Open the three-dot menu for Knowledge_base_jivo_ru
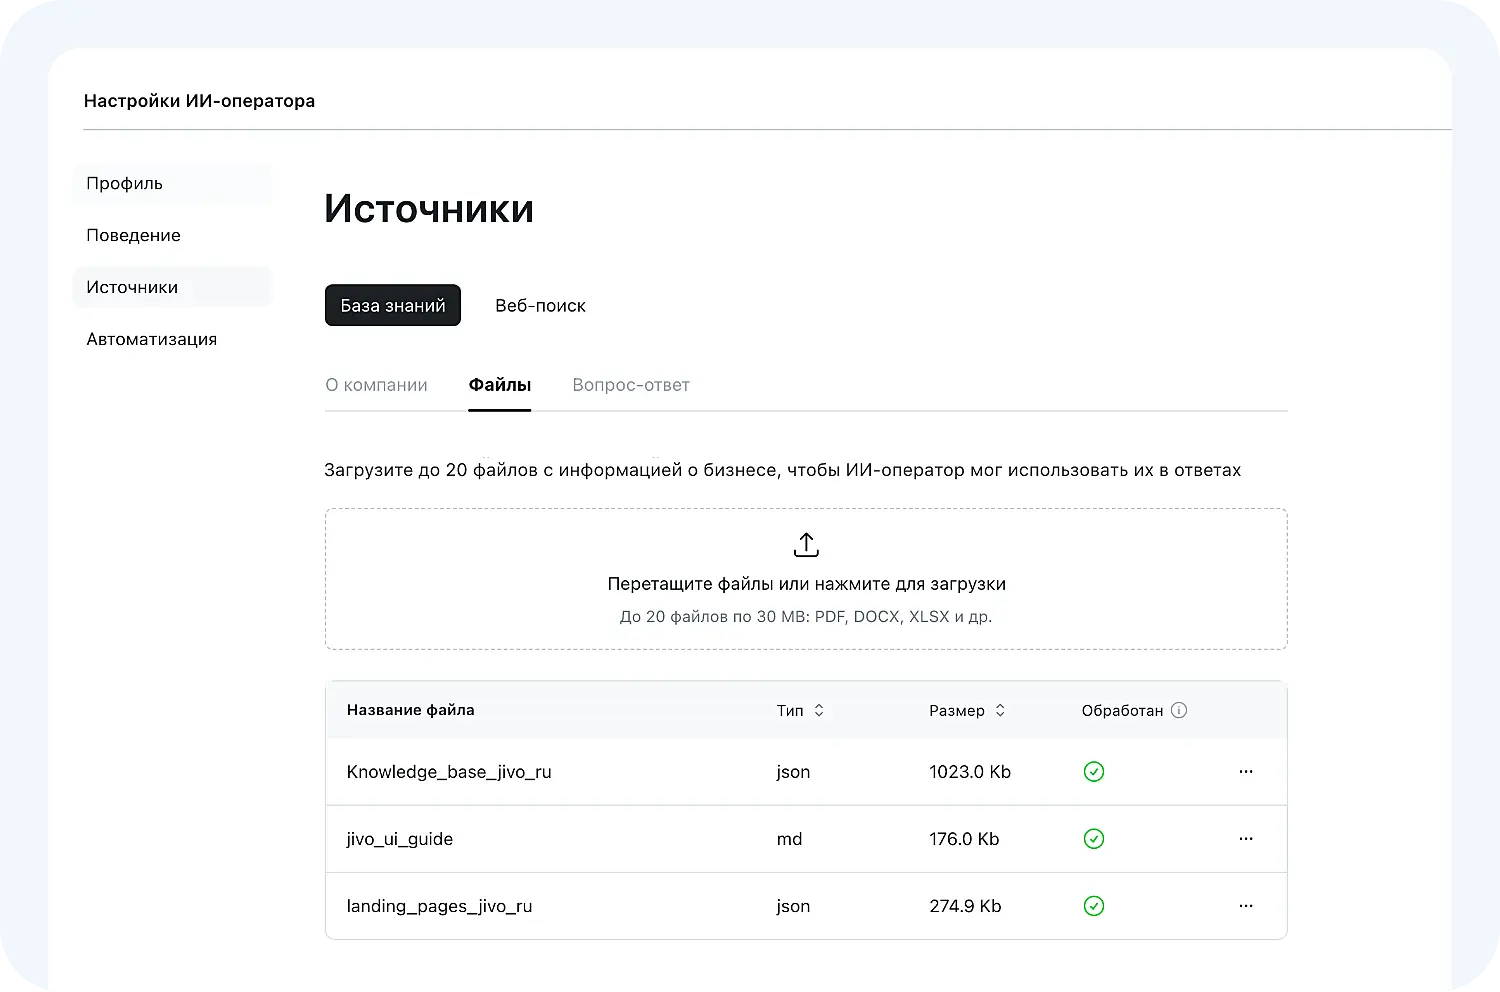The image size is (1500, 992). (x=1246, y=772)
